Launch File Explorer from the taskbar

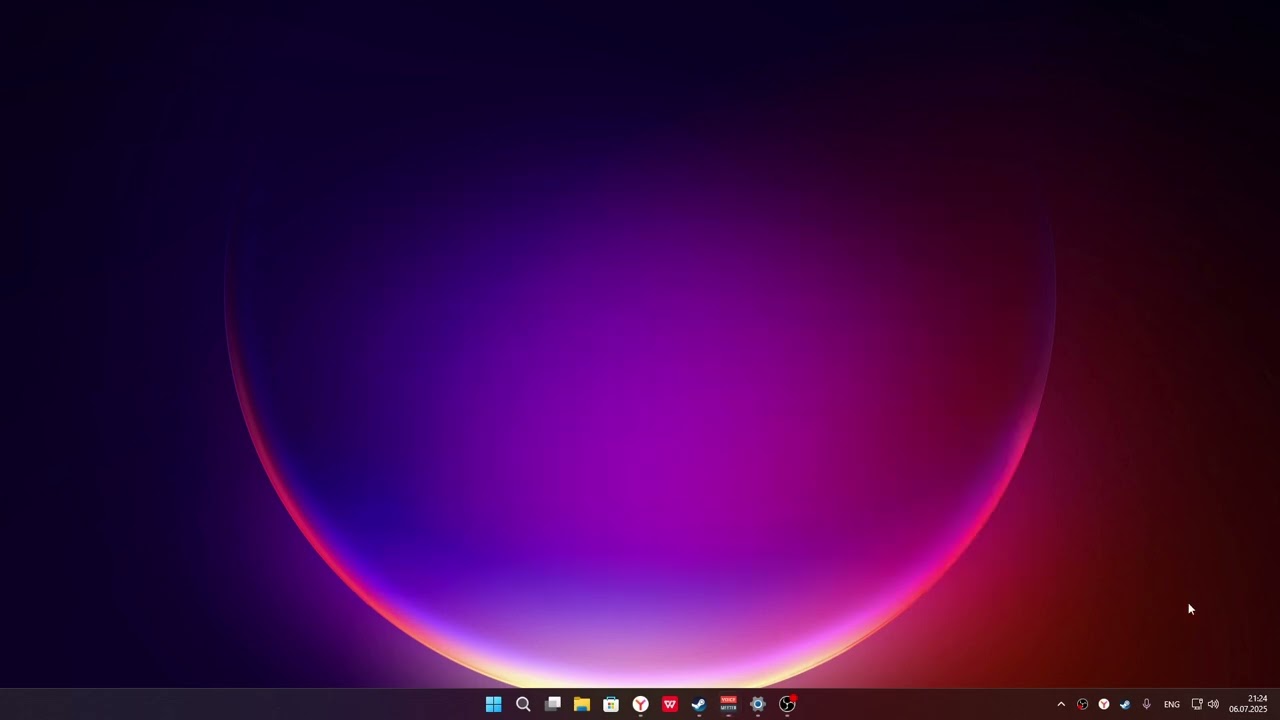tap(581, 704)
